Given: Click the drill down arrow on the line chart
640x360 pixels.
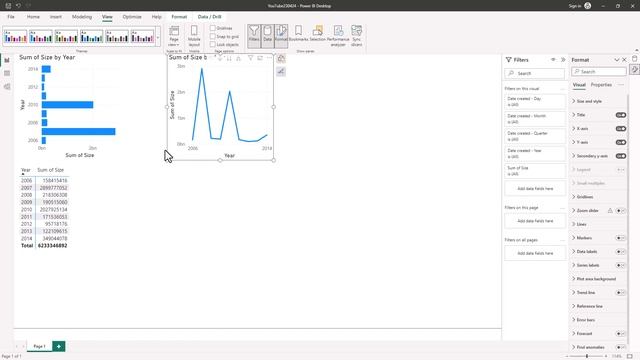Looking at the screenshot, I should click(x=220, y=58).
